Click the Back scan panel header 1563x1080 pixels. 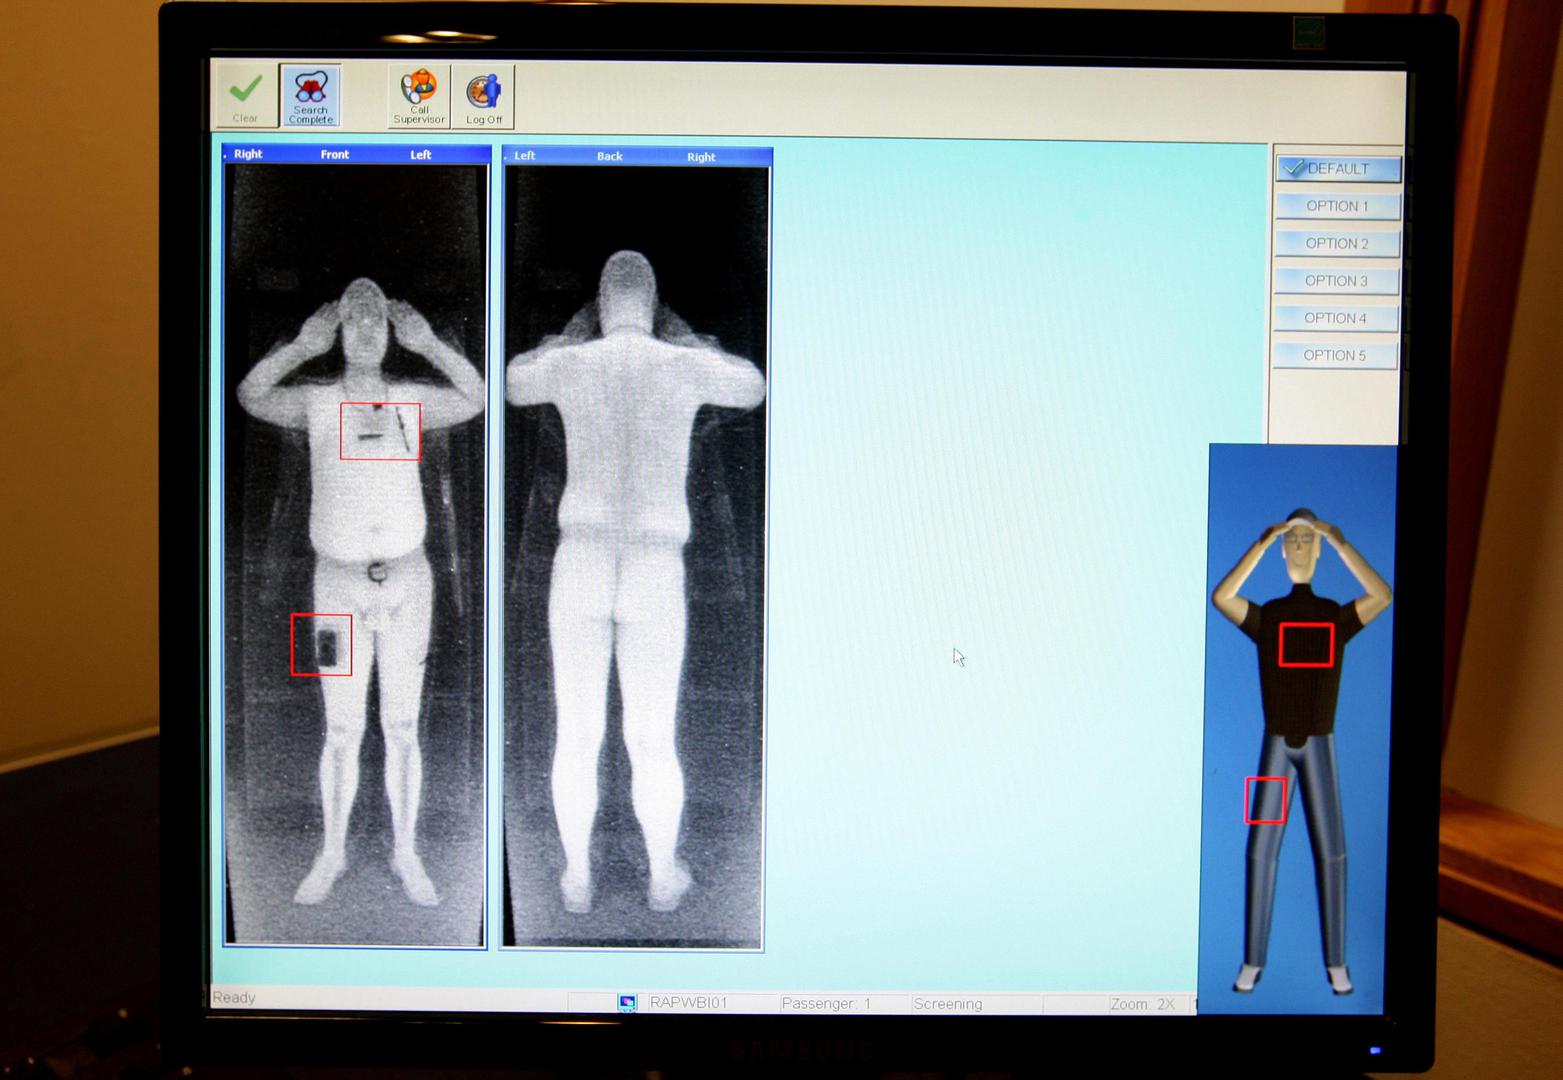(637, 156)
